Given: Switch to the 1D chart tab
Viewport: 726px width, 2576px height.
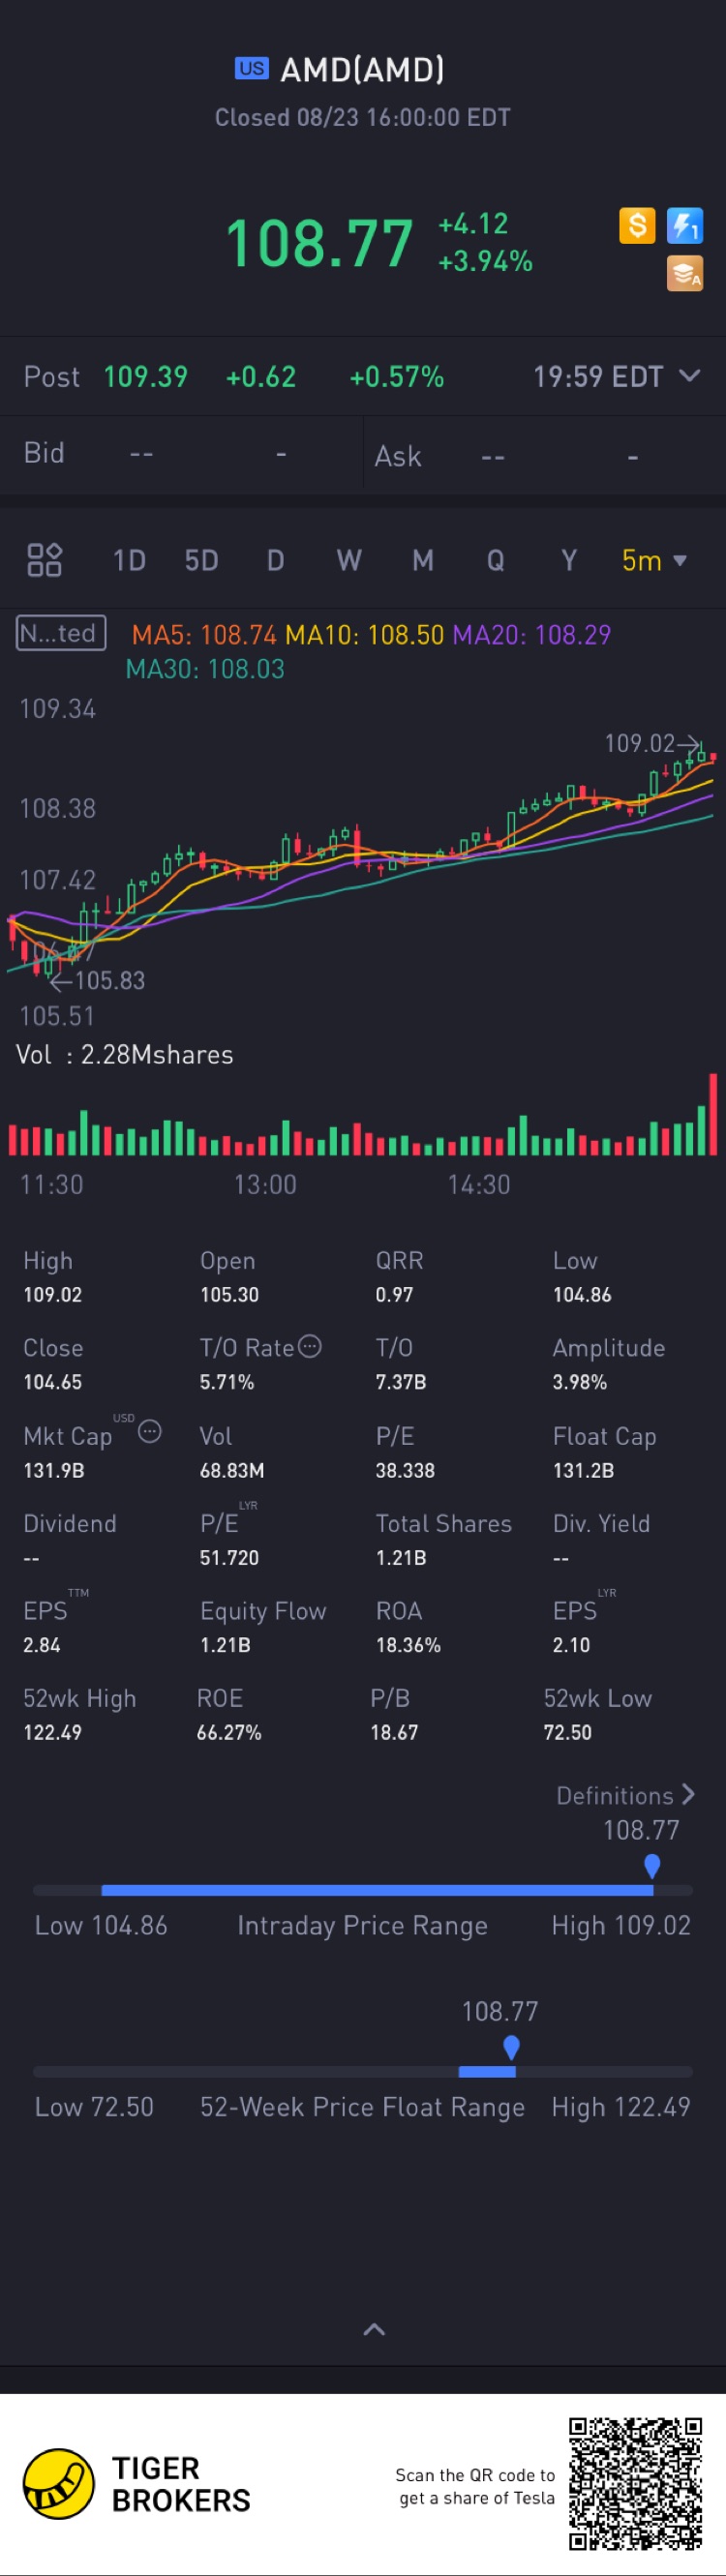Looking at the screenshot, I should point(129,560).
